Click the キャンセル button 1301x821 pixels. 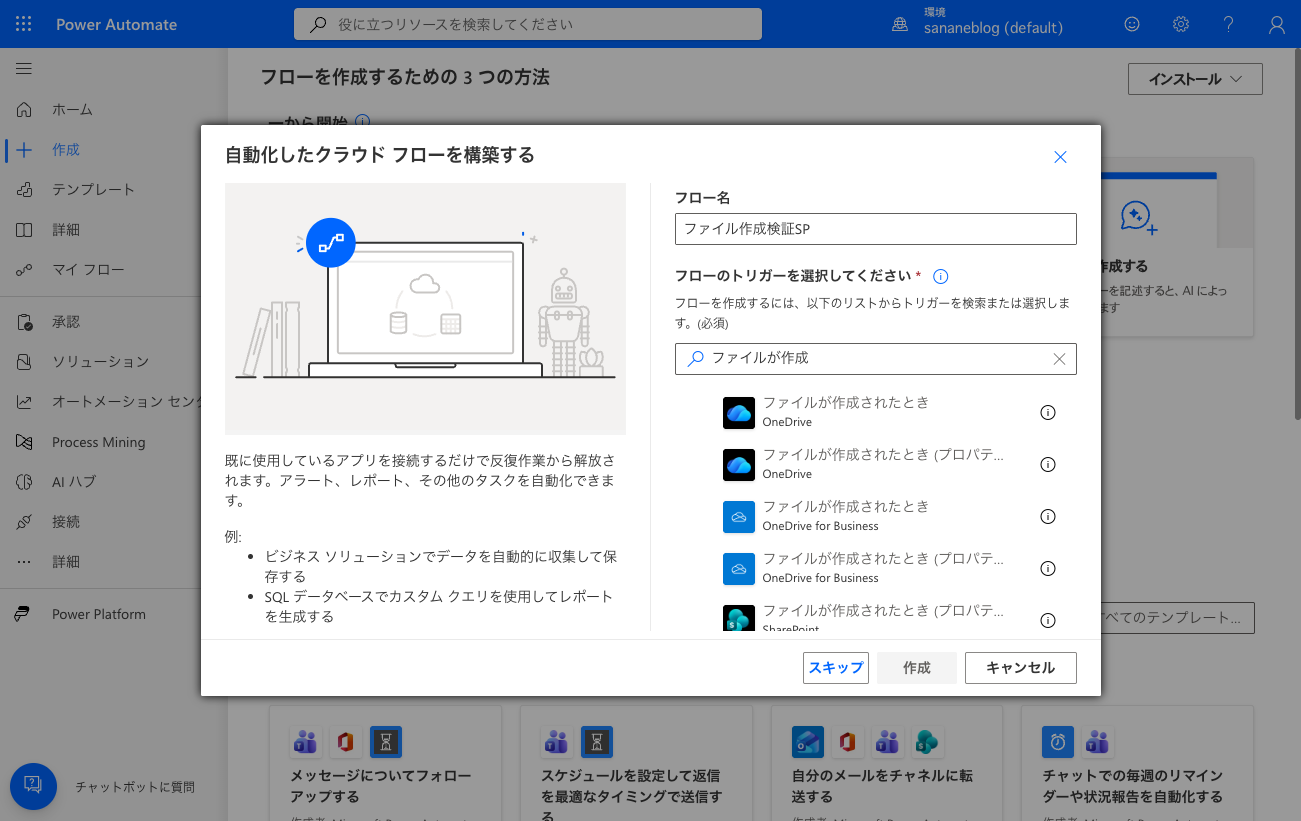coord(1021,668)
